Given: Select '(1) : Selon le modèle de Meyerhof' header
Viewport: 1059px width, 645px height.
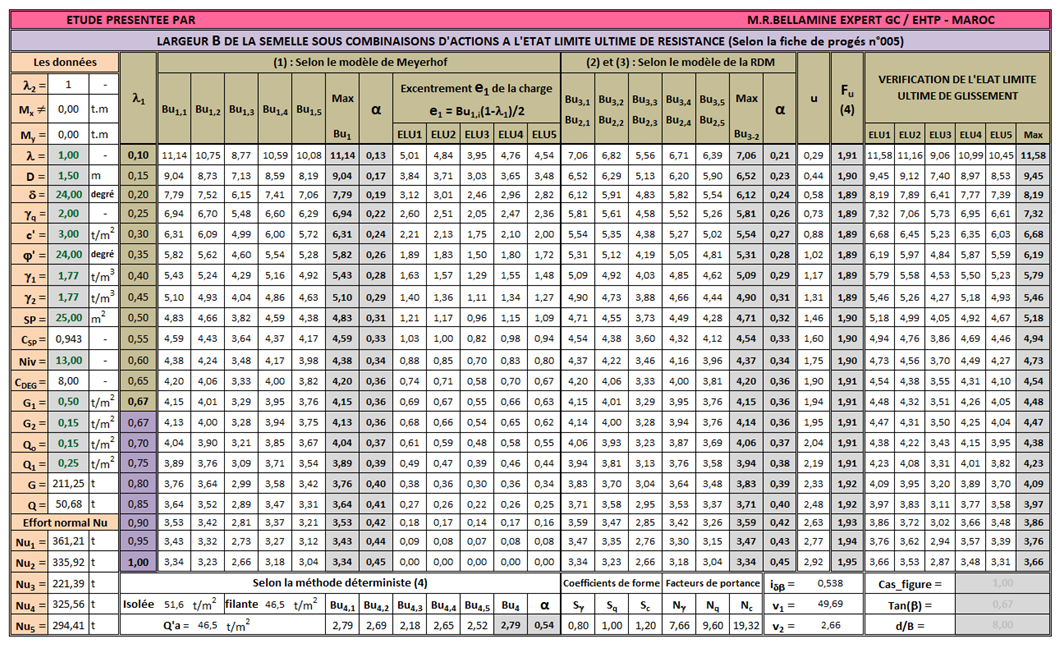Looking at the screenshot, I should [x=359, y=62].
